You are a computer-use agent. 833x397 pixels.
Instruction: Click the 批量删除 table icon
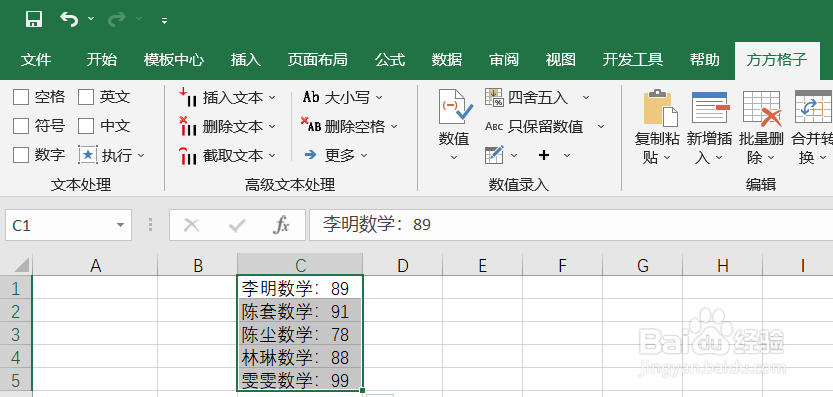762,108
